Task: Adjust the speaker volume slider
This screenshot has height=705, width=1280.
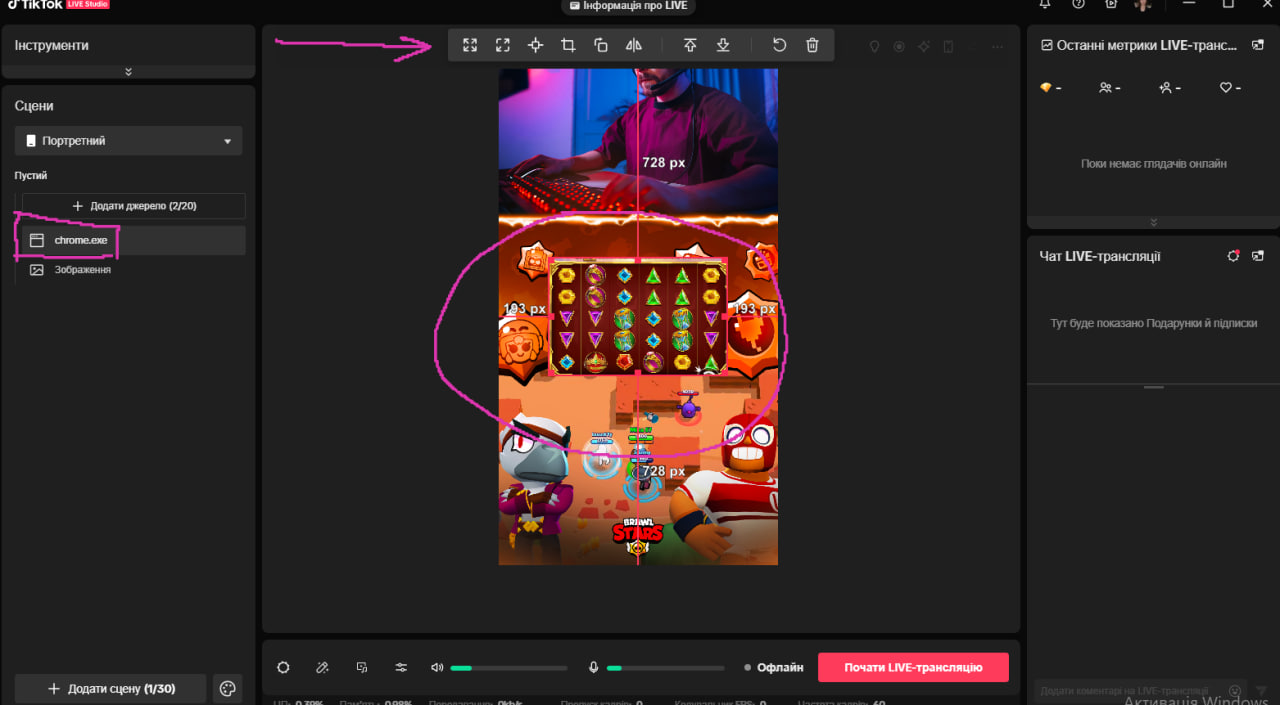Action: tap(508, 668)
